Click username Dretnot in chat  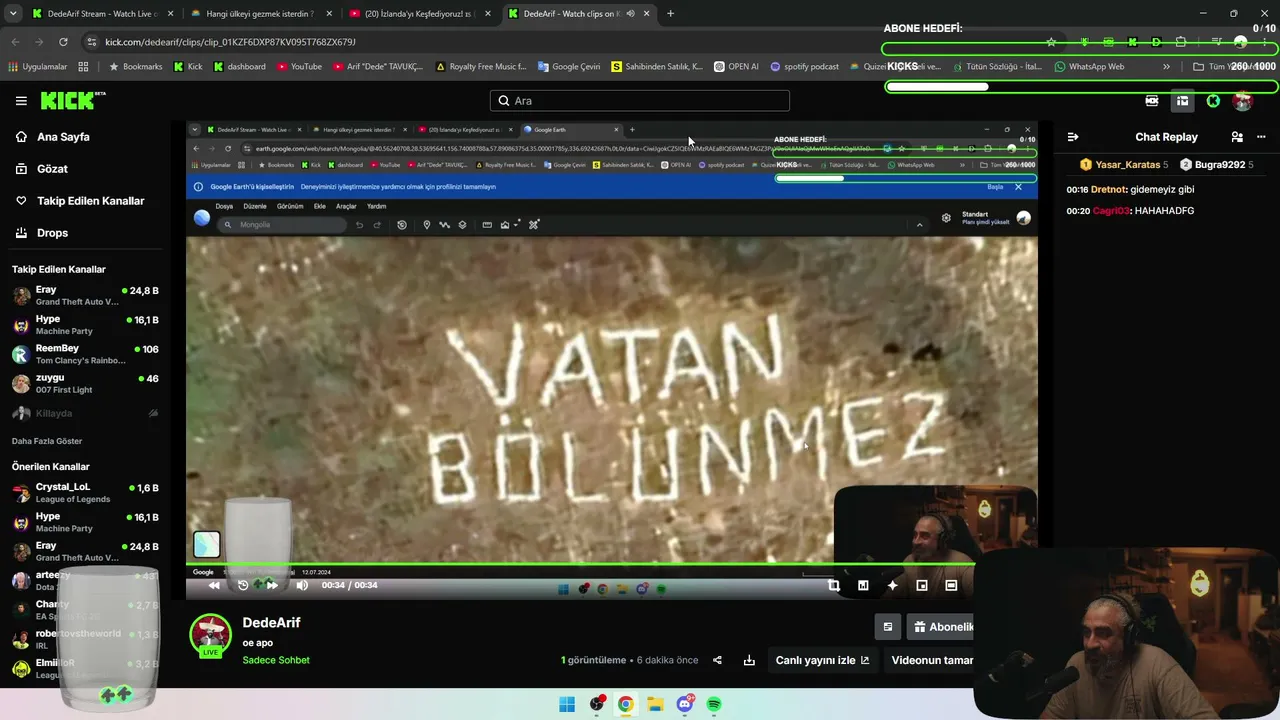click(x=1108, y=189)
